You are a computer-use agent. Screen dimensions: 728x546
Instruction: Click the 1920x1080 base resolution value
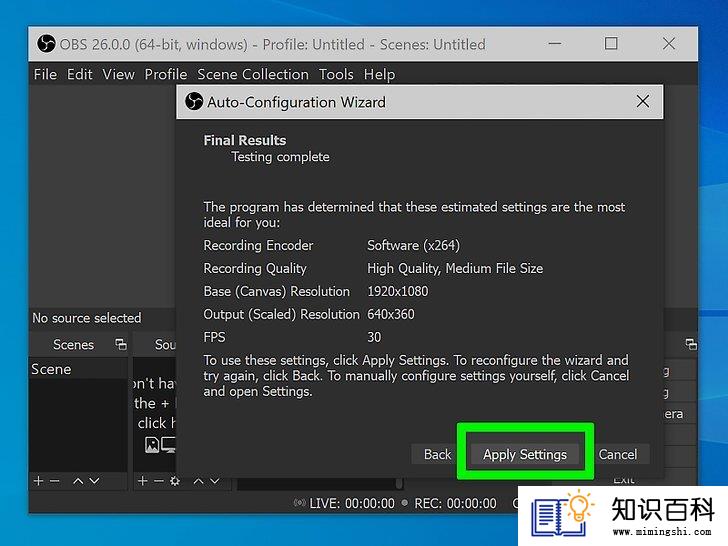click(x=397, y=291)
